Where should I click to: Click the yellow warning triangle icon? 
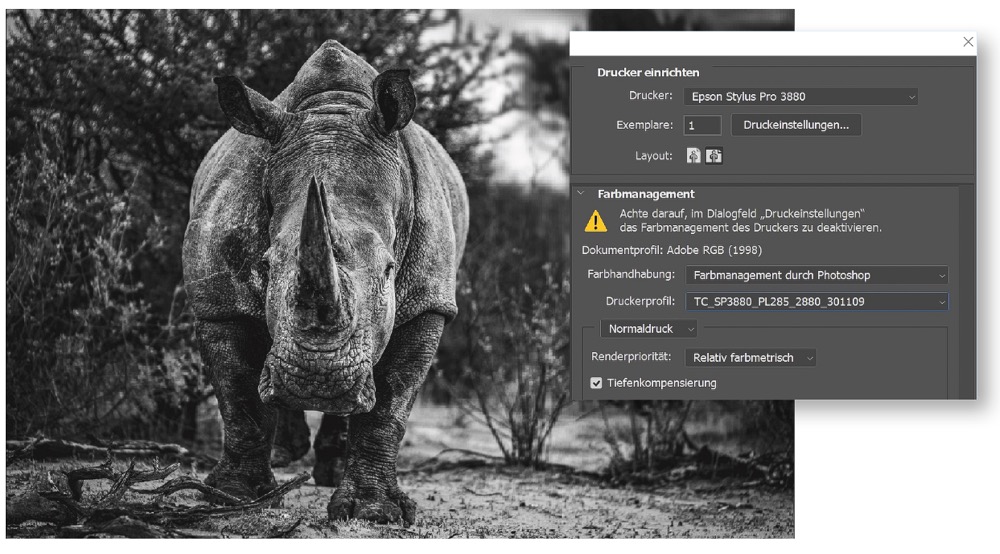596,221
